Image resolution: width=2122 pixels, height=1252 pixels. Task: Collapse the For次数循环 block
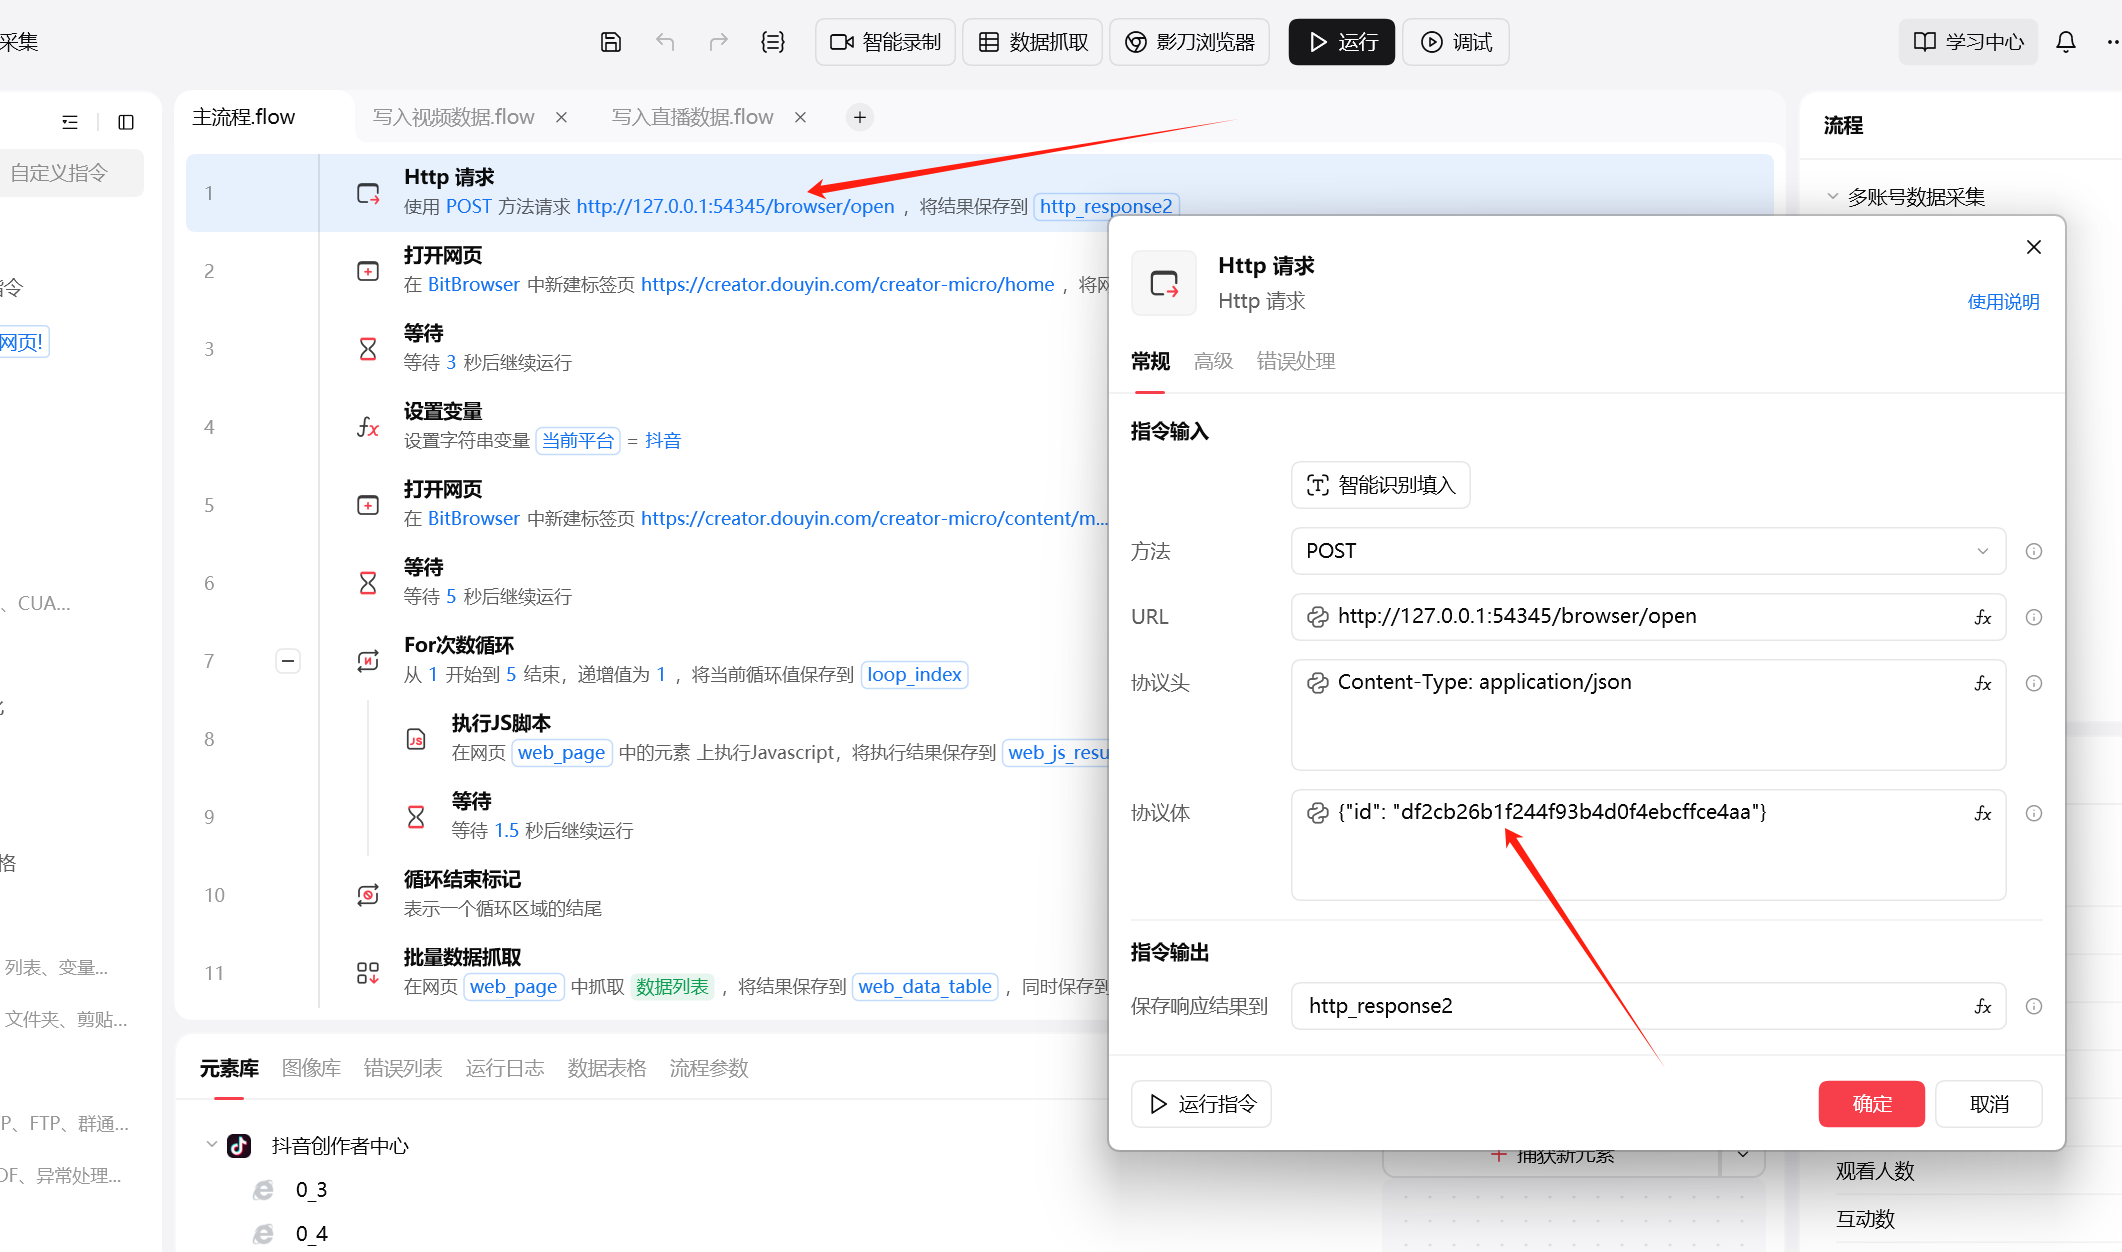(288, 661)
